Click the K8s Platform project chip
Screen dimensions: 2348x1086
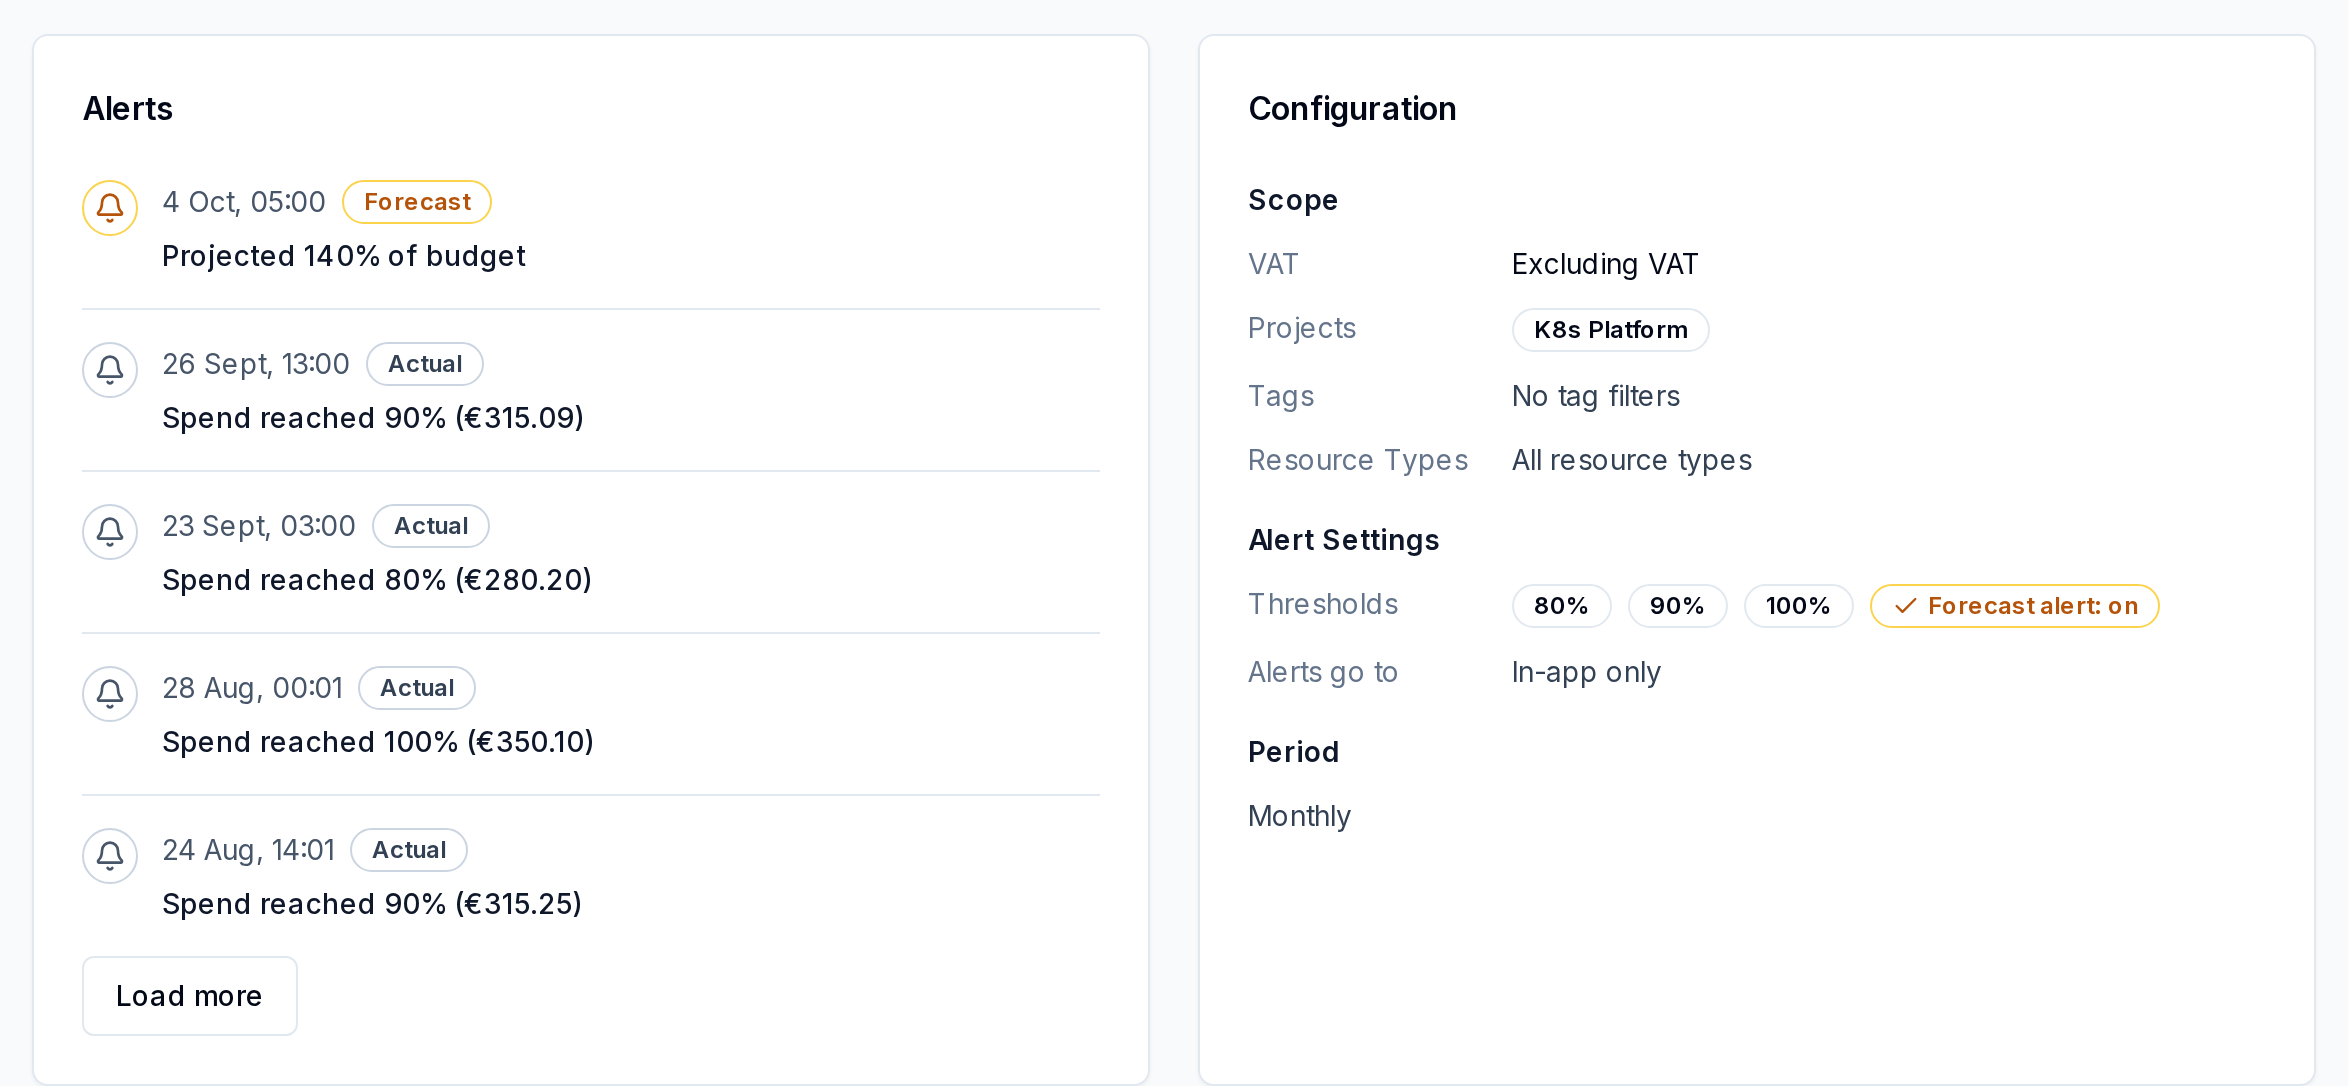[1611, 330]
